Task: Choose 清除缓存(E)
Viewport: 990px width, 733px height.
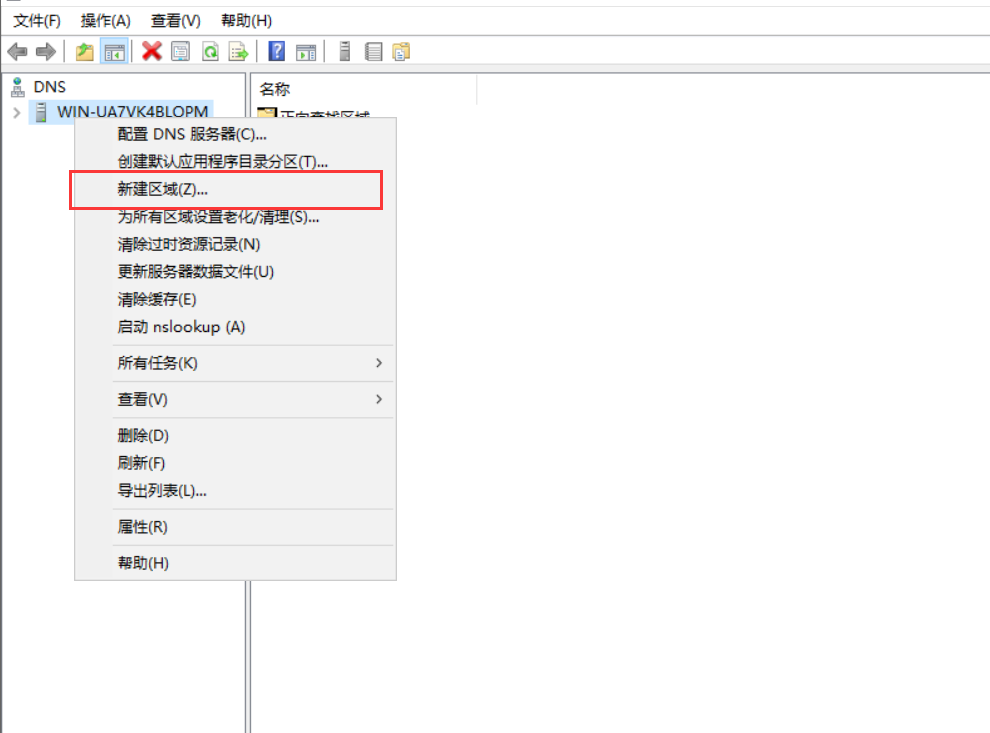Action: 236,299
